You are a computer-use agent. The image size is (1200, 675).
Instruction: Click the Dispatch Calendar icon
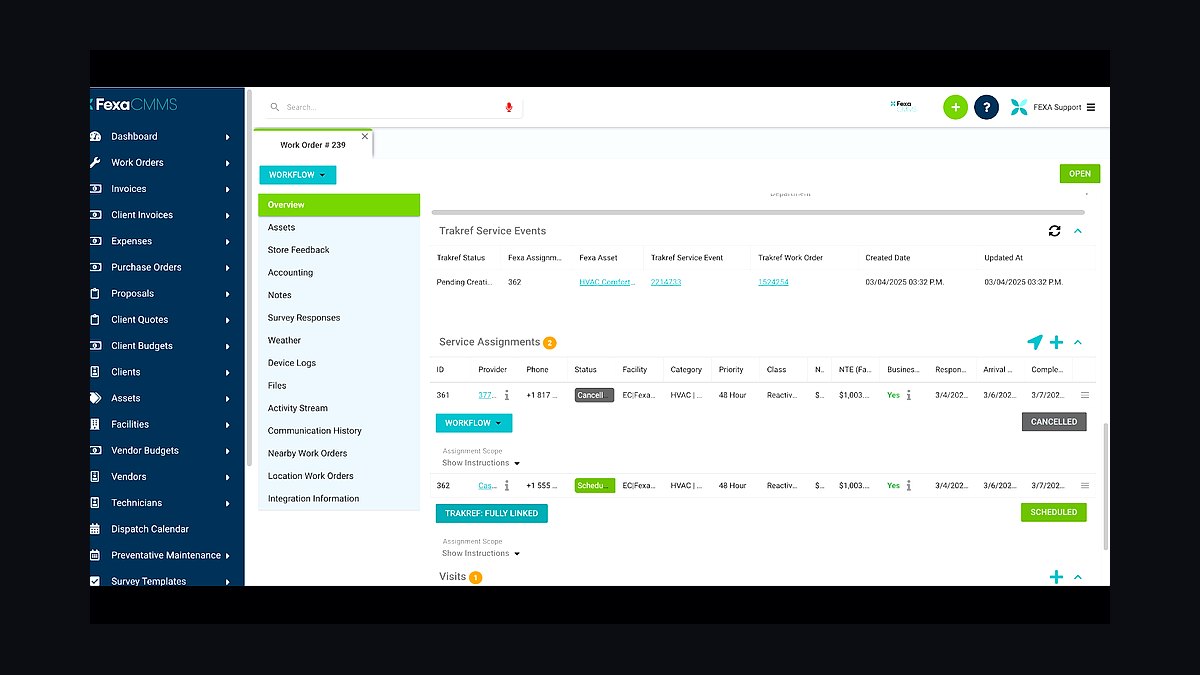(95, 529)
